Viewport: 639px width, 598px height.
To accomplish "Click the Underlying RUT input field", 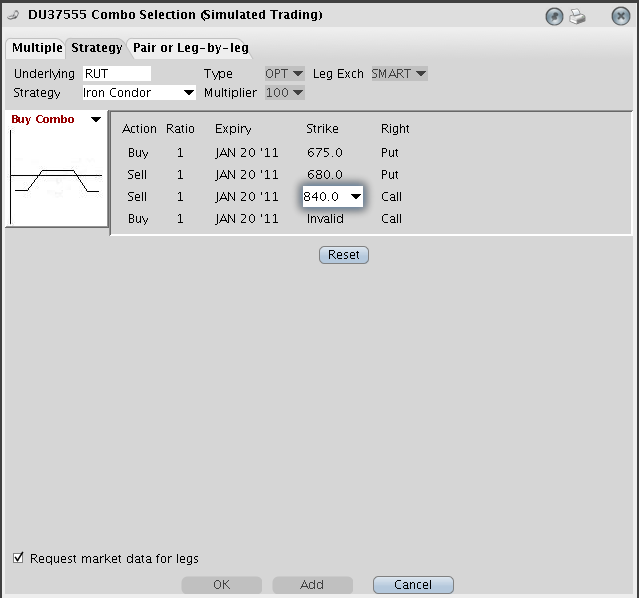I will point(116,74).
